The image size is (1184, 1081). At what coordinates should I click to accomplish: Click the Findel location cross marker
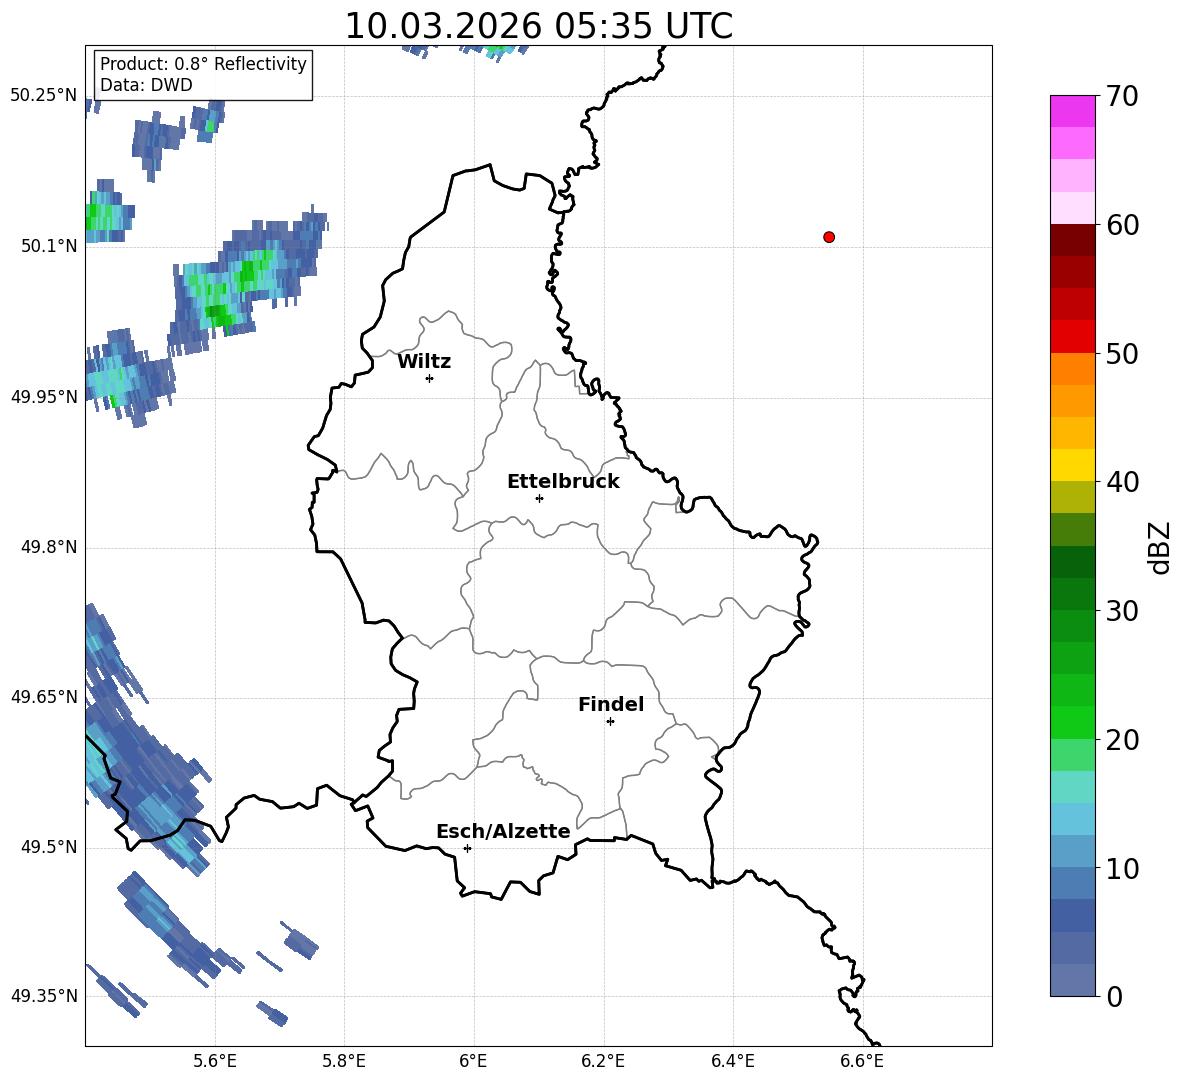(610, 722)
